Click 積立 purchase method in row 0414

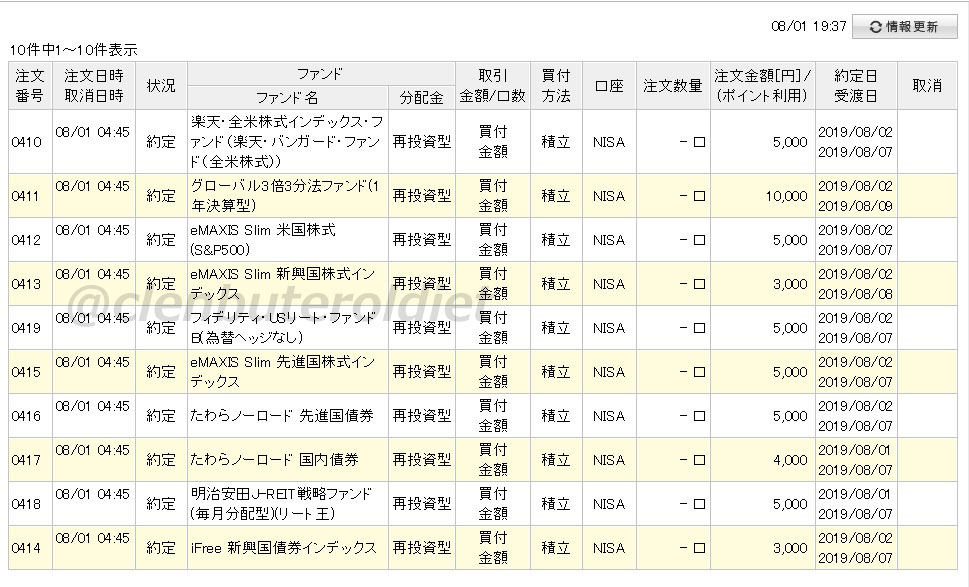coord(556,547)
